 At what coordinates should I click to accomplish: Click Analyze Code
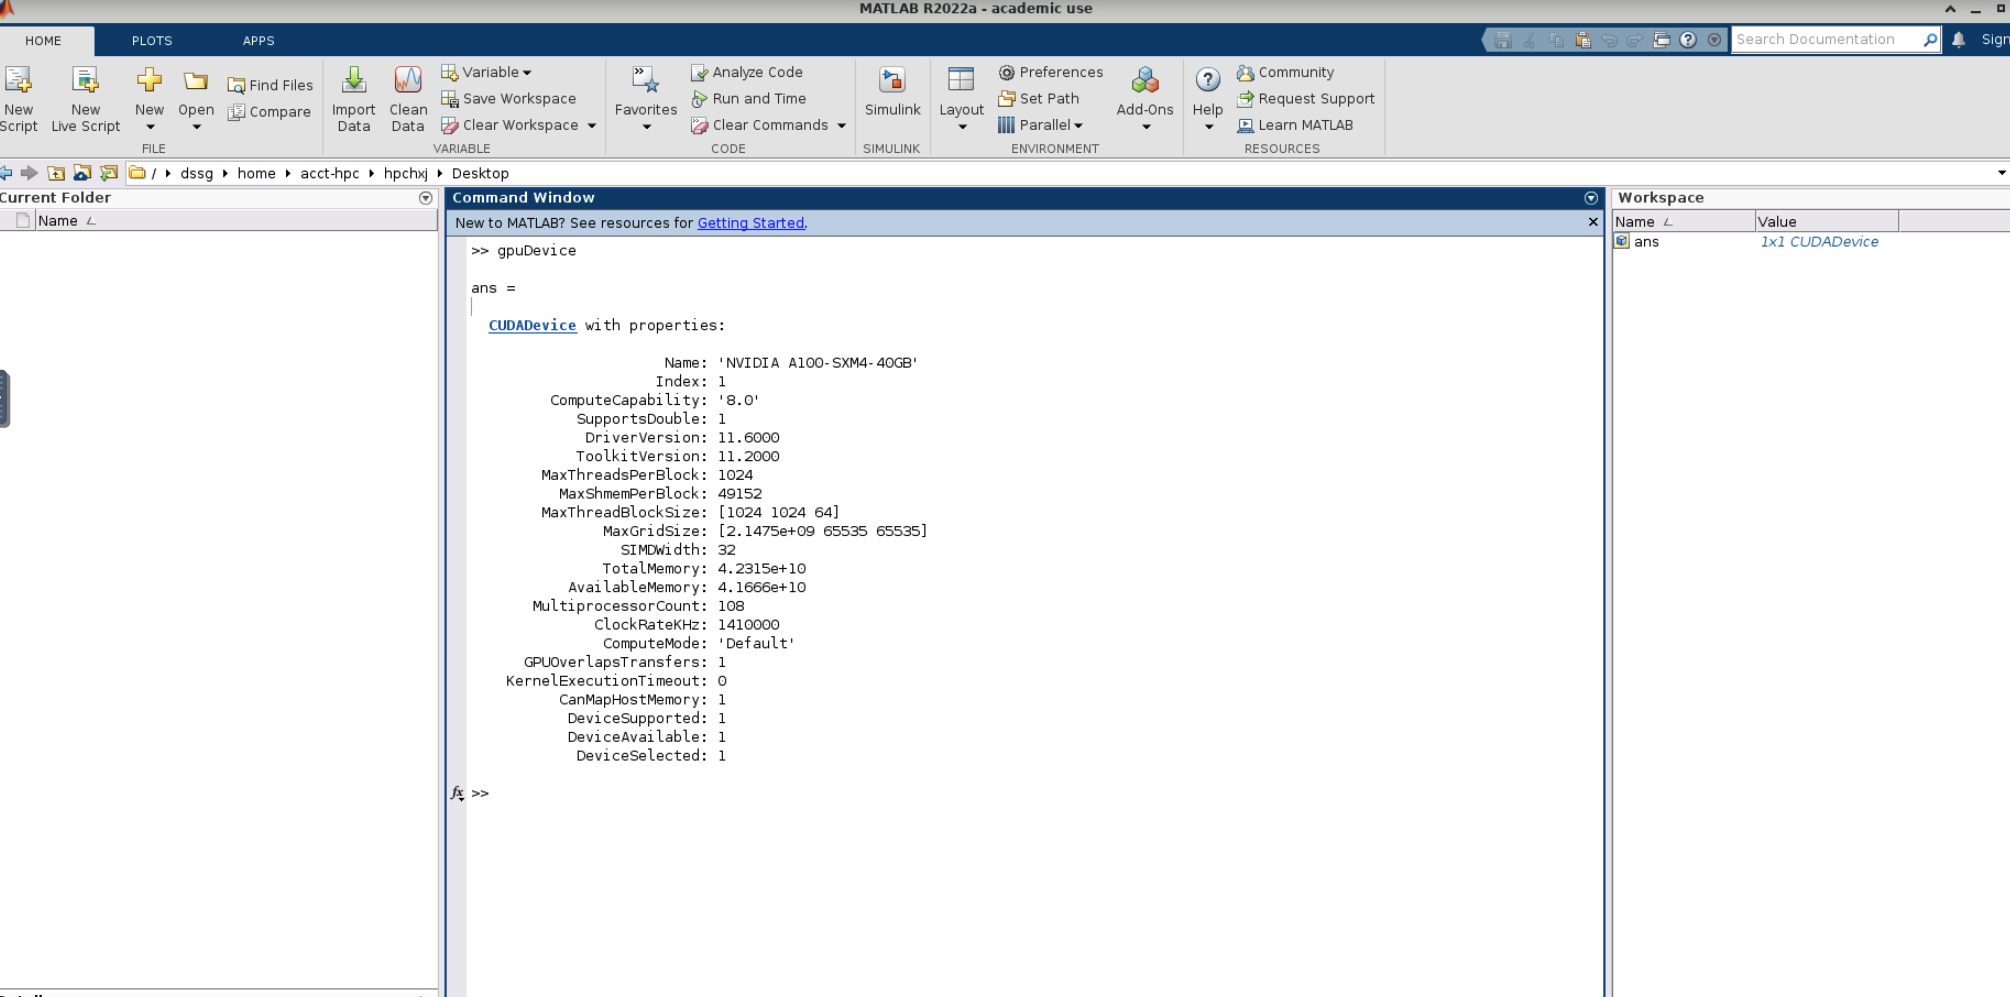click(x=747, y=72)
